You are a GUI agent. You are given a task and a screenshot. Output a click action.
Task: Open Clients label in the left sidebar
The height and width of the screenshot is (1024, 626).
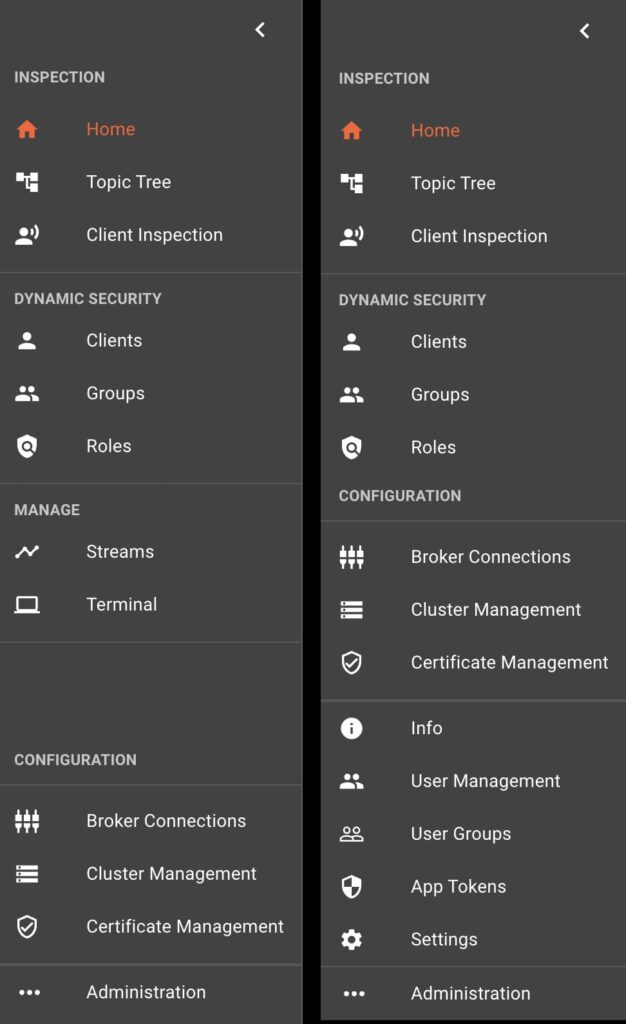(x=114, y=341)
